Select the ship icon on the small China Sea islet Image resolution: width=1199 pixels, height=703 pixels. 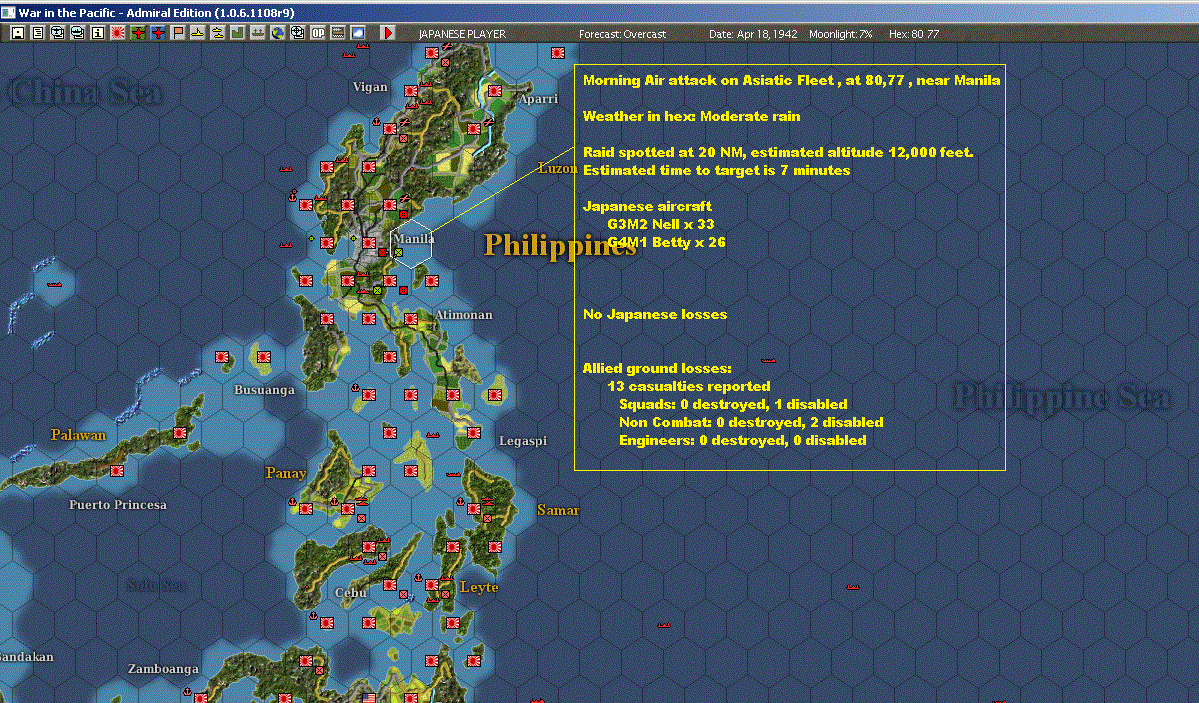(x=54, y=284)
